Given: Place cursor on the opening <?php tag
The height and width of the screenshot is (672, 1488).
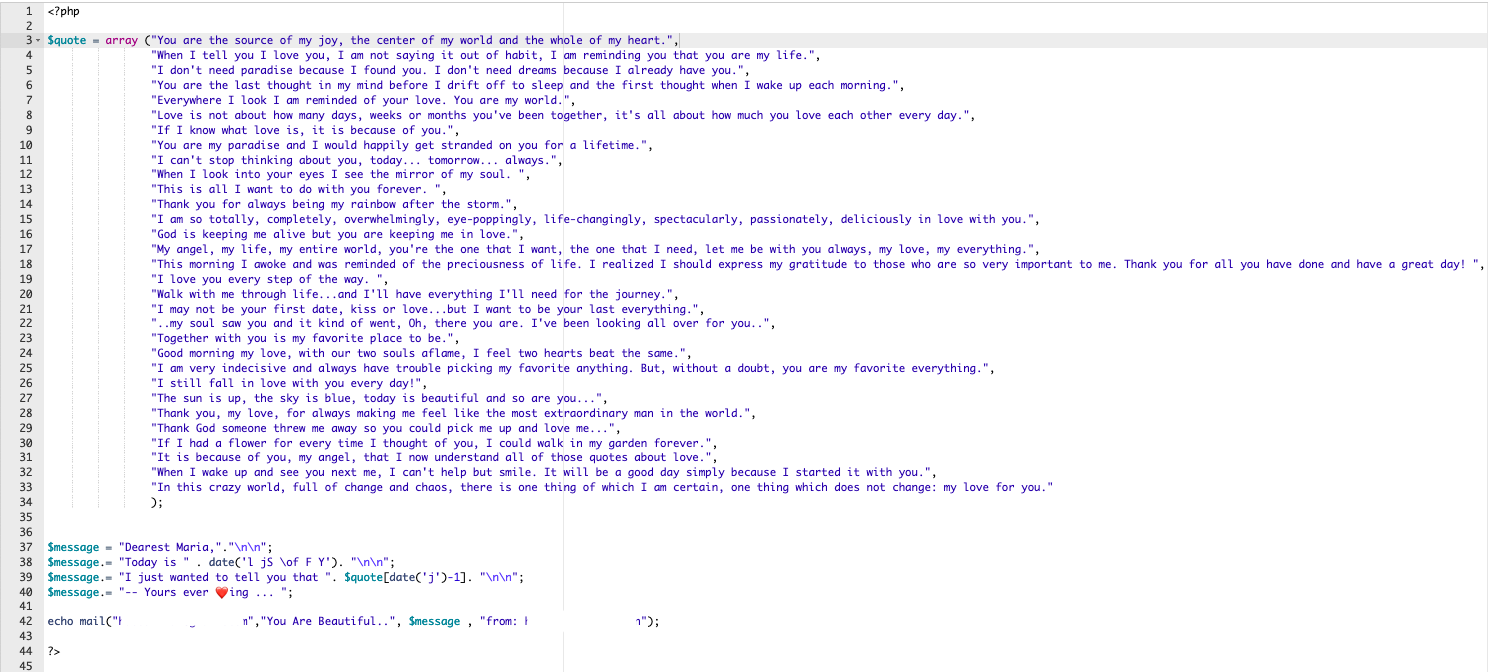Looking at the screenshot, I should [64, 10].
